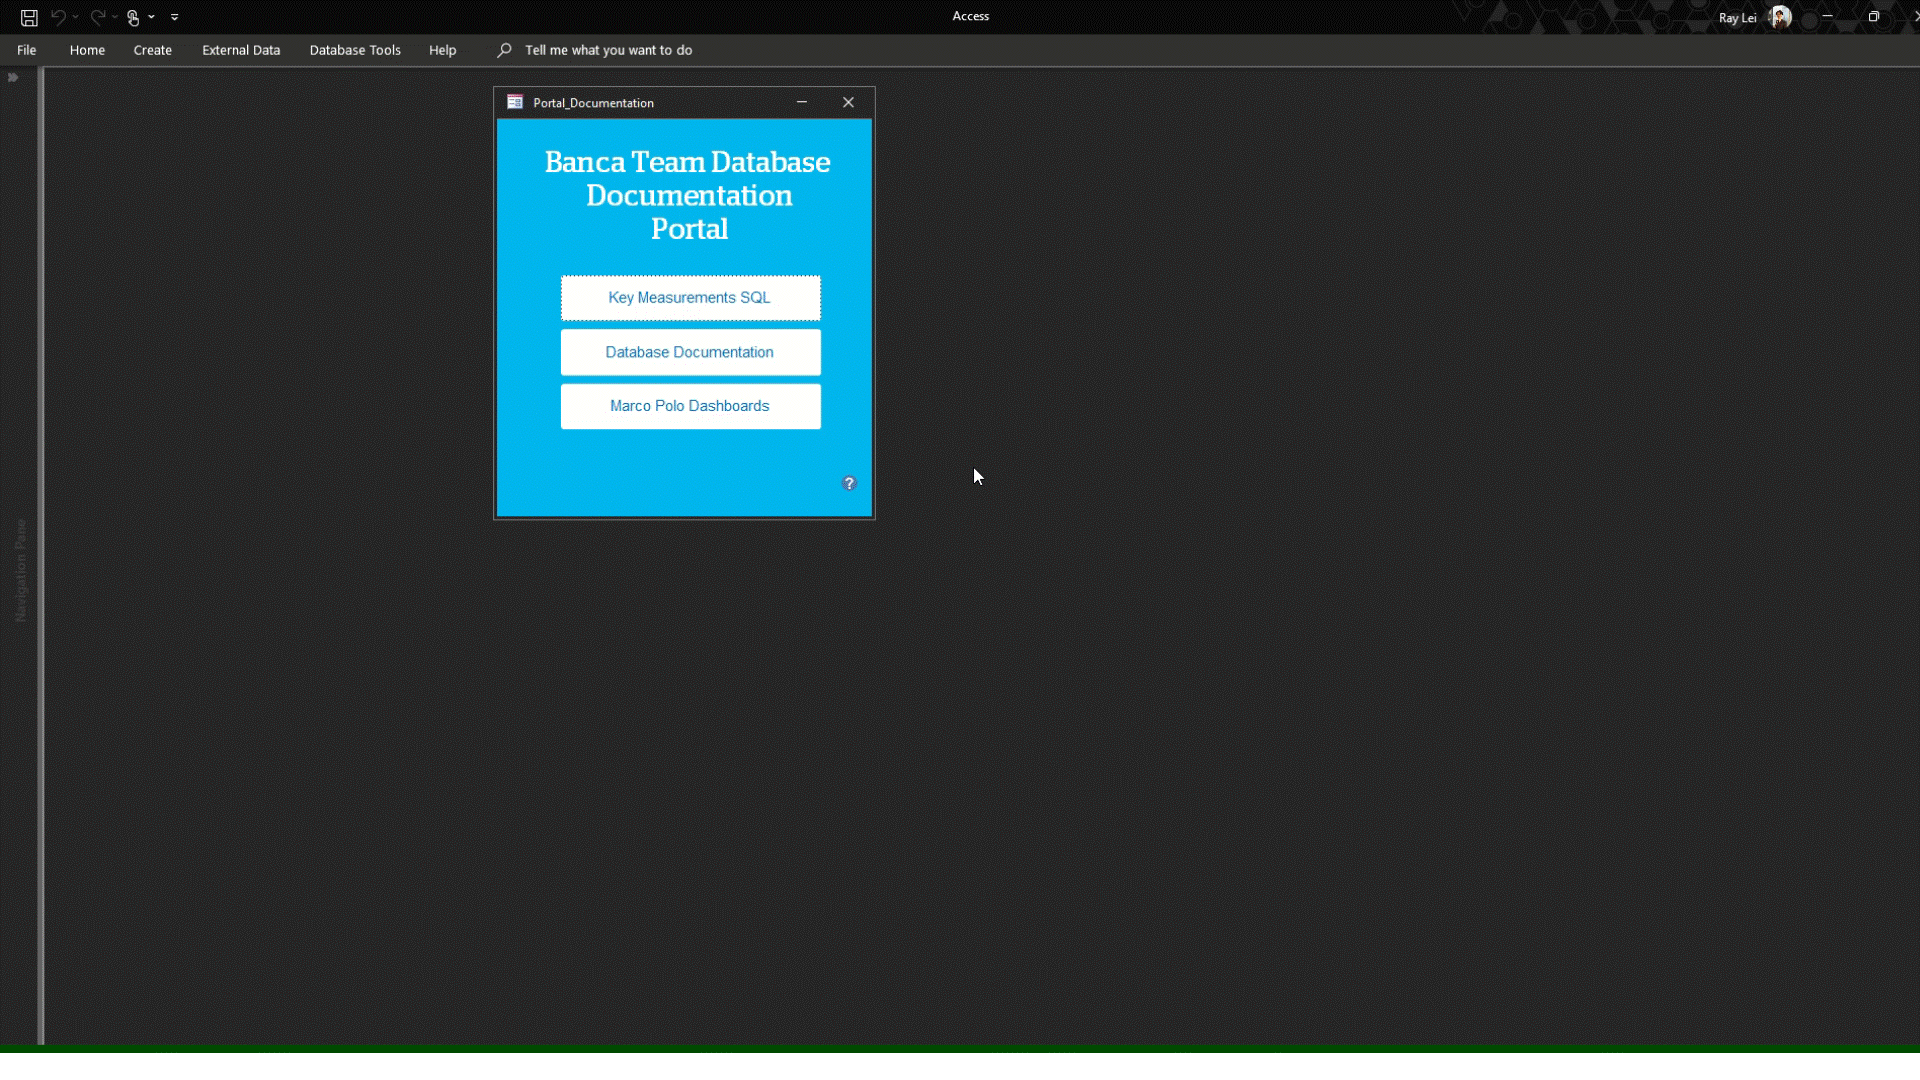Click the Tell me what you want field
1920x1080 pixels.
[608, 50]
